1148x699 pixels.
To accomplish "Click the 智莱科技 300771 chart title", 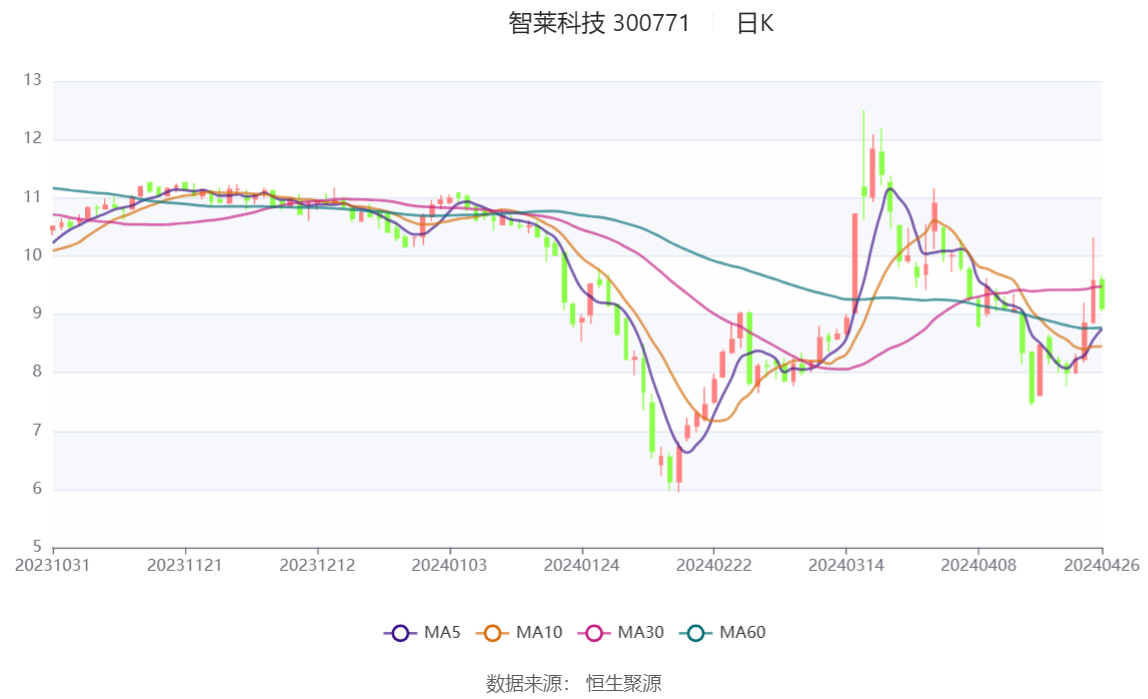I will point(599,24).
